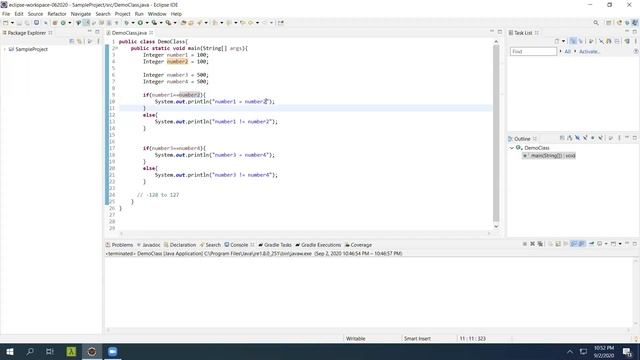Image resolution: width=640 pixels, height=360 pixels.
Task: Open the Run button's dropdown arrow
Action: 147,23
